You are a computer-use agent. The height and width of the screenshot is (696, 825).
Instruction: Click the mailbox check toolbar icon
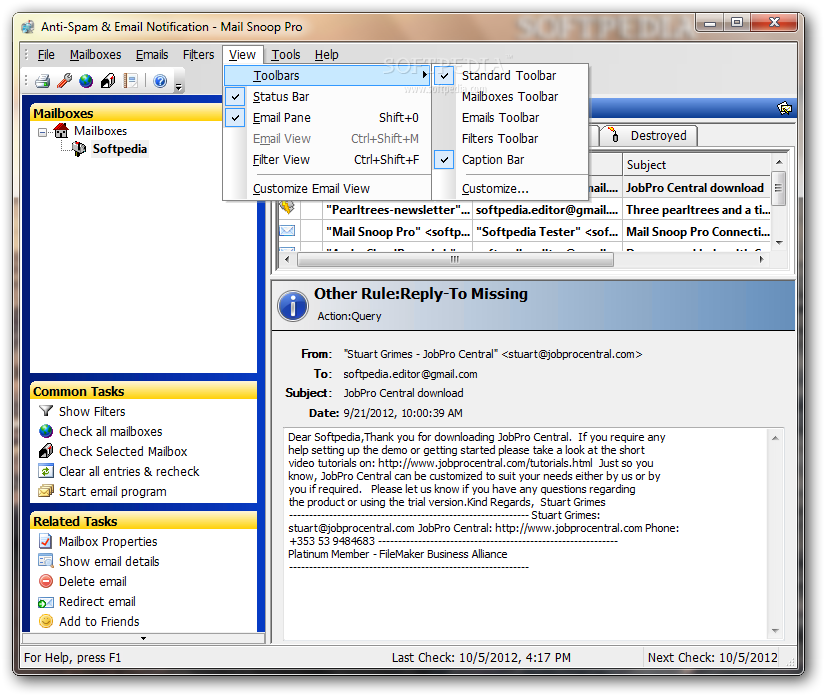click(x=108, y=81)
